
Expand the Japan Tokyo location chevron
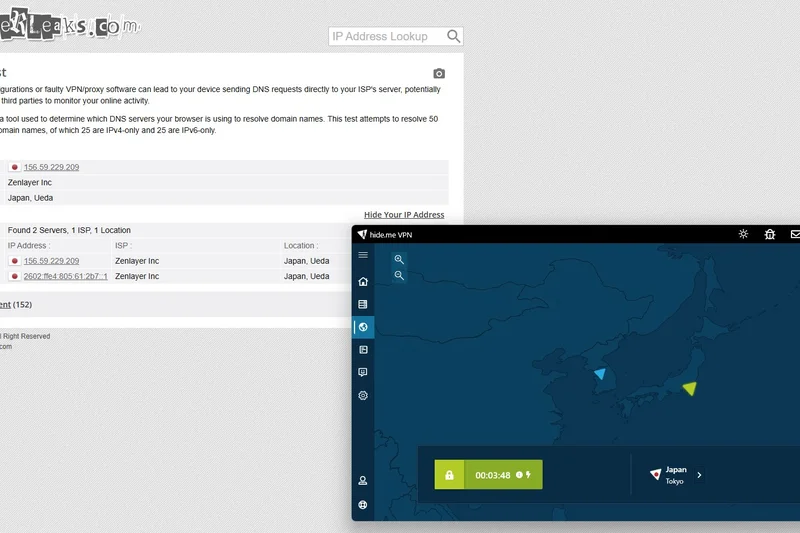click(x=699, y=475)
